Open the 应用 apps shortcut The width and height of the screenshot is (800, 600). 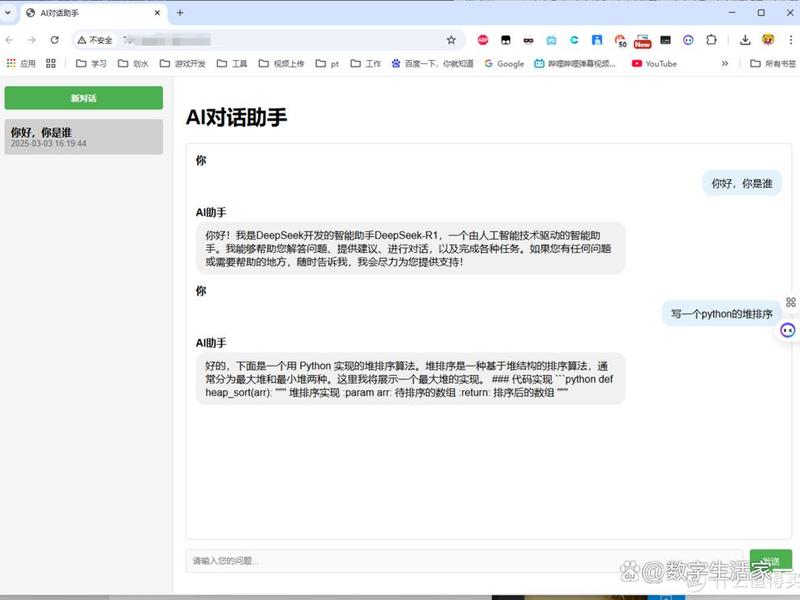21,63
